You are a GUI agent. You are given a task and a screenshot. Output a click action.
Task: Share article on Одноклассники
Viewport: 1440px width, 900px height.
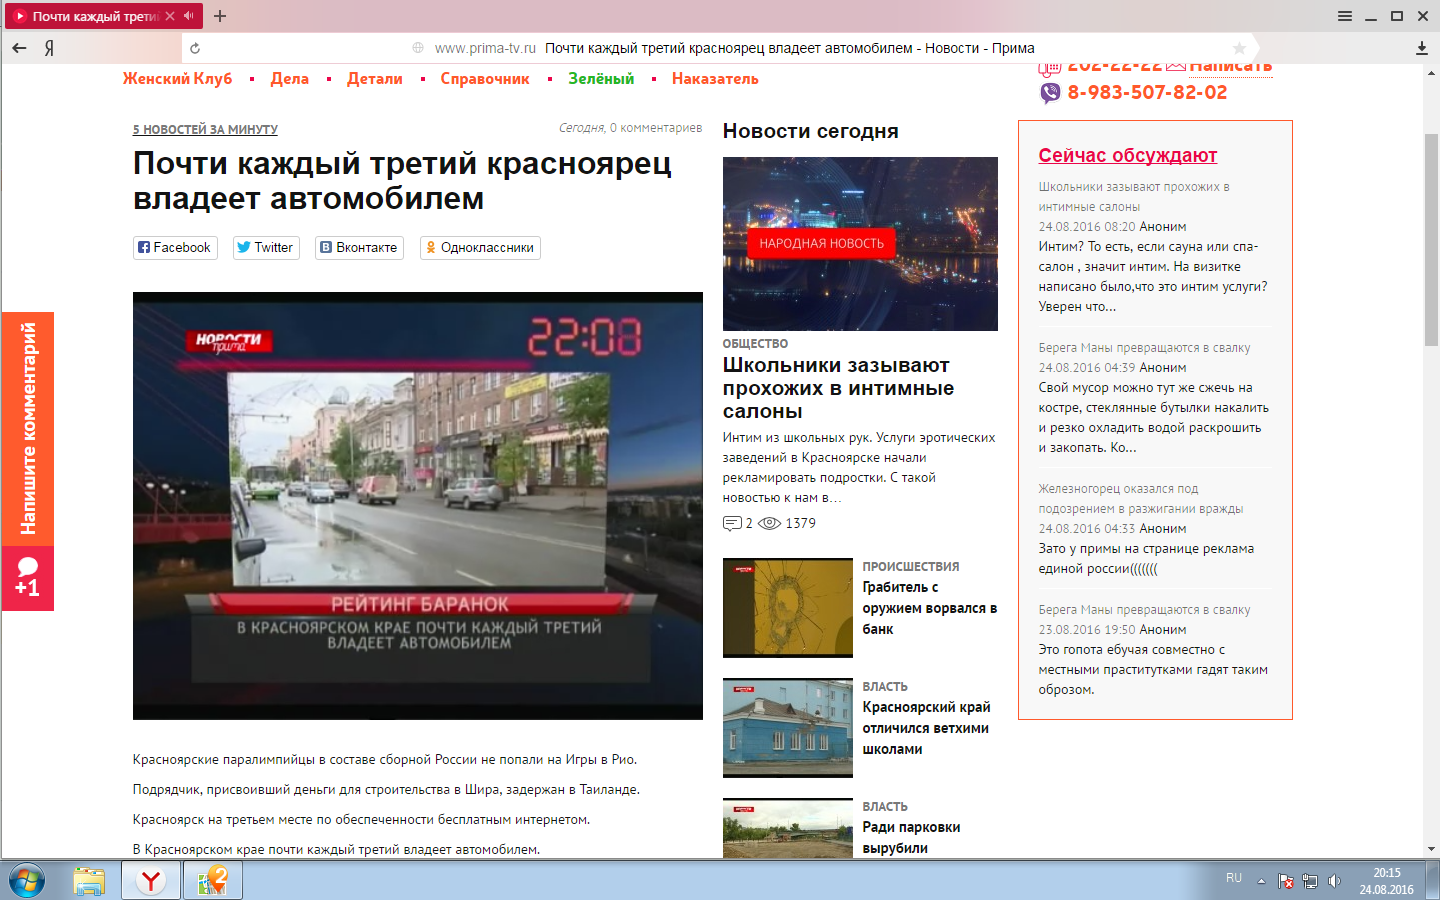pyautogui.click(x=480, y=247)
